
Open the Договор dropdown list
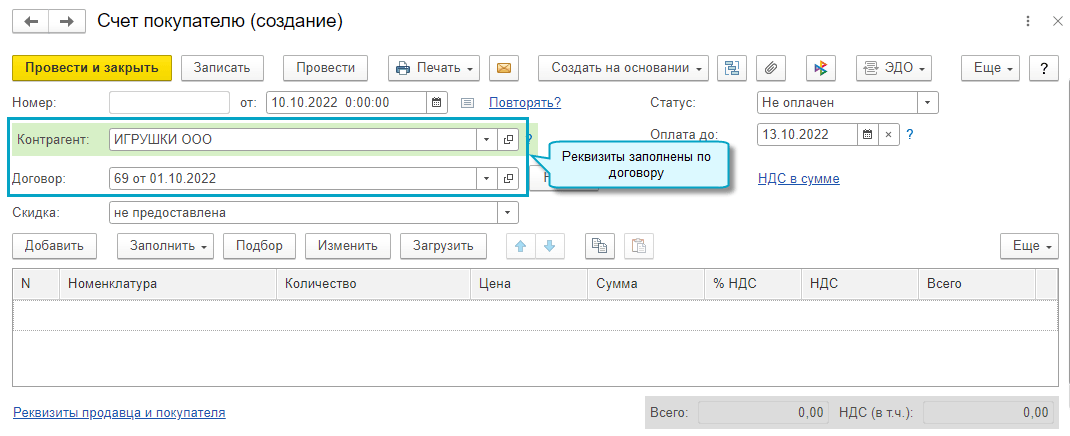486,178
